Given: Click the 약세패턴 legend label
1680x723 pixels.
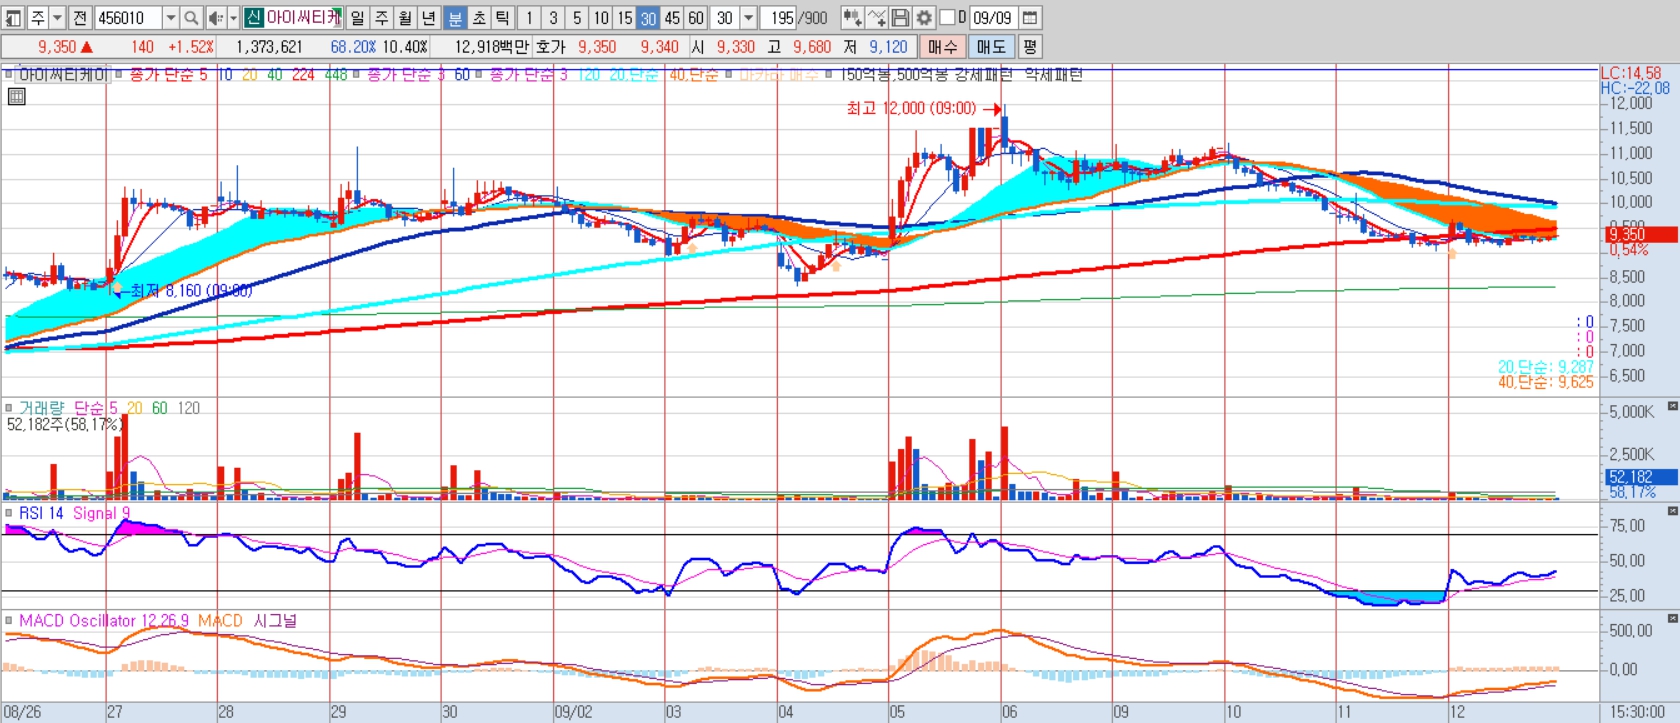Looking at the screenshot, I should 1053,75.
